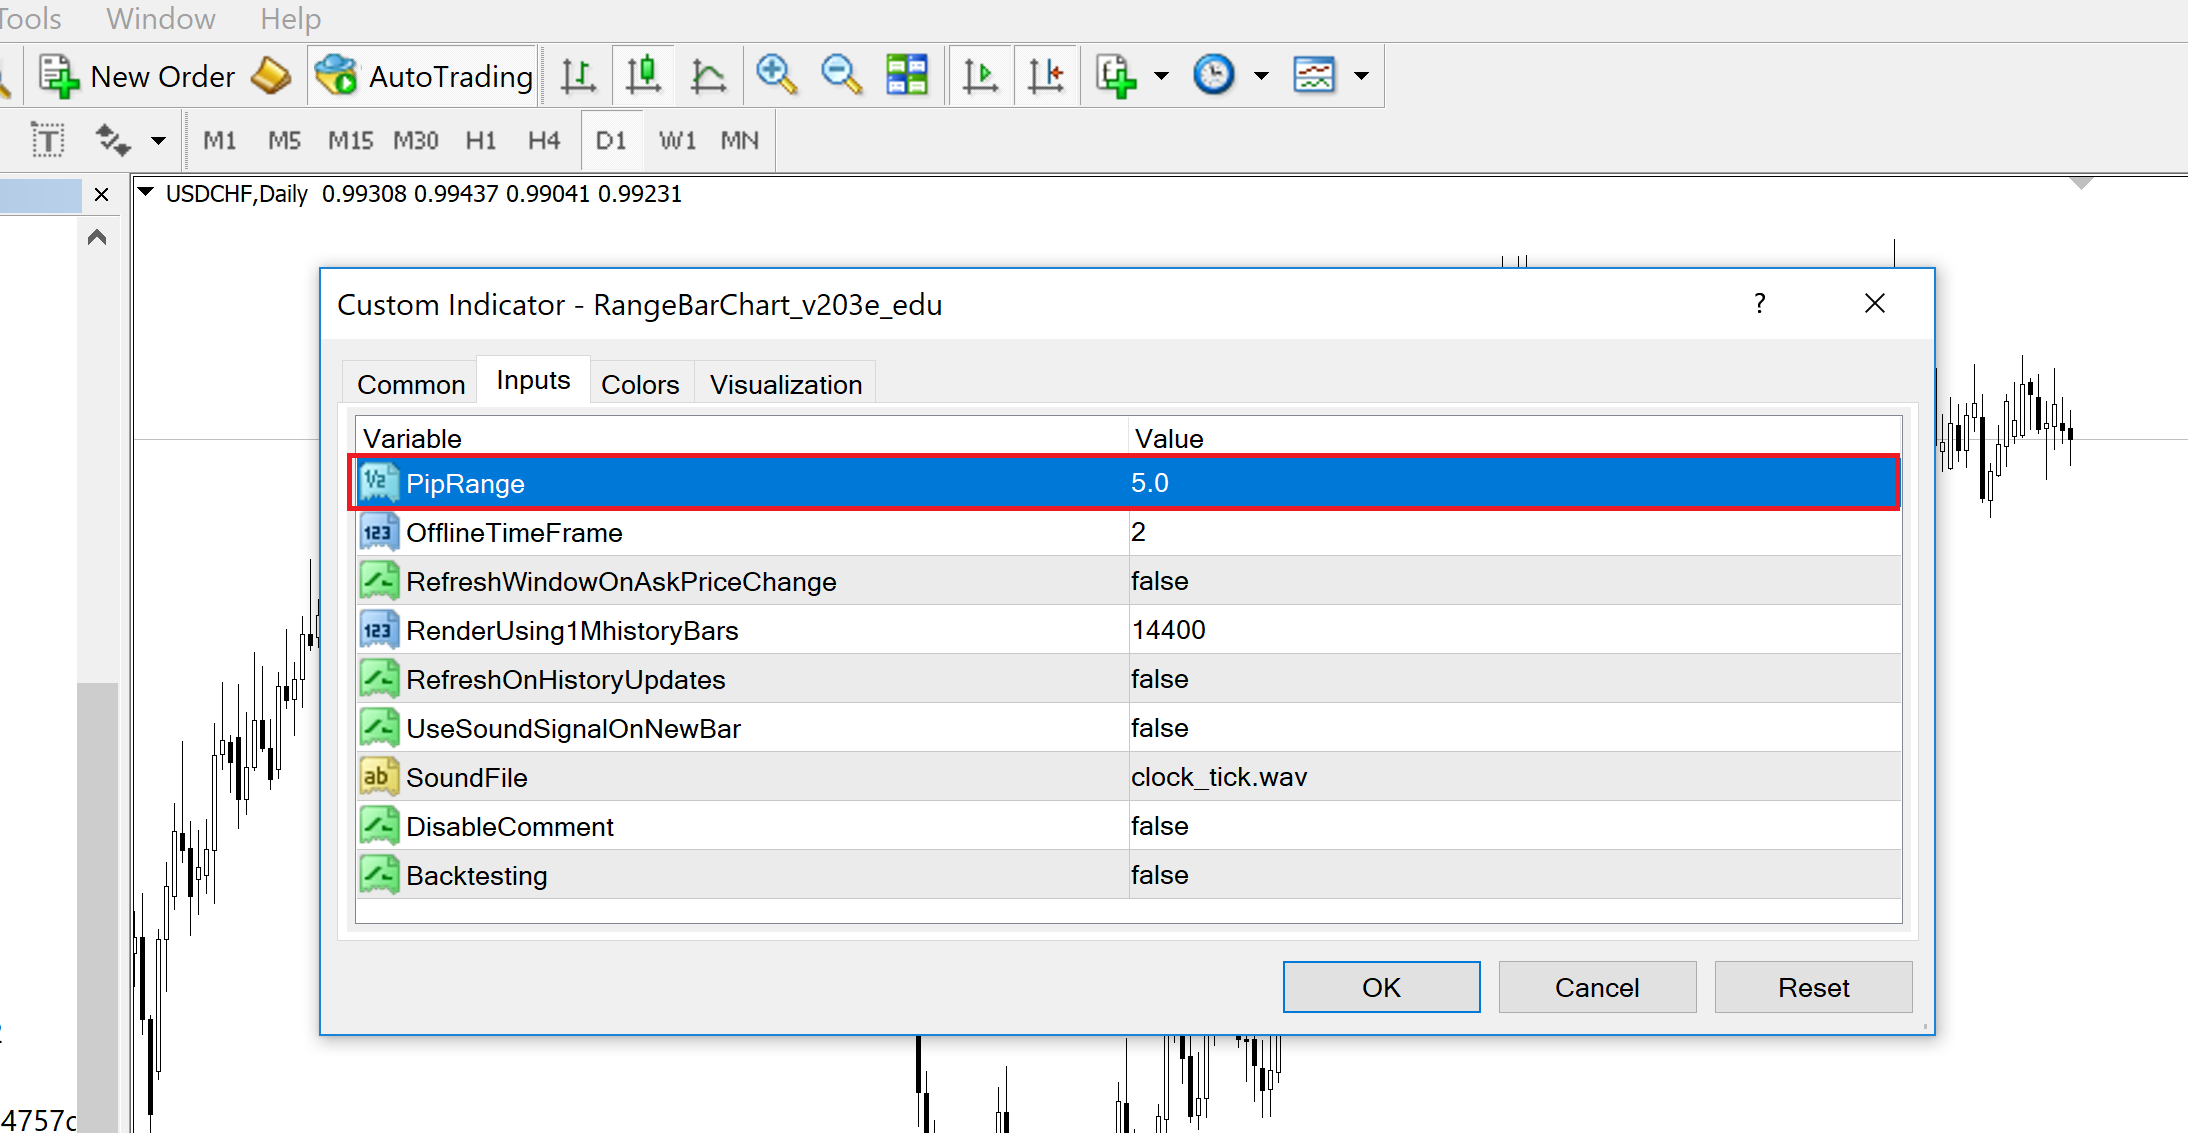Switch chart to candlesticks style
Viewport: 2188px width, 1133px height.
pyautogui.click(x=643, y=76)
